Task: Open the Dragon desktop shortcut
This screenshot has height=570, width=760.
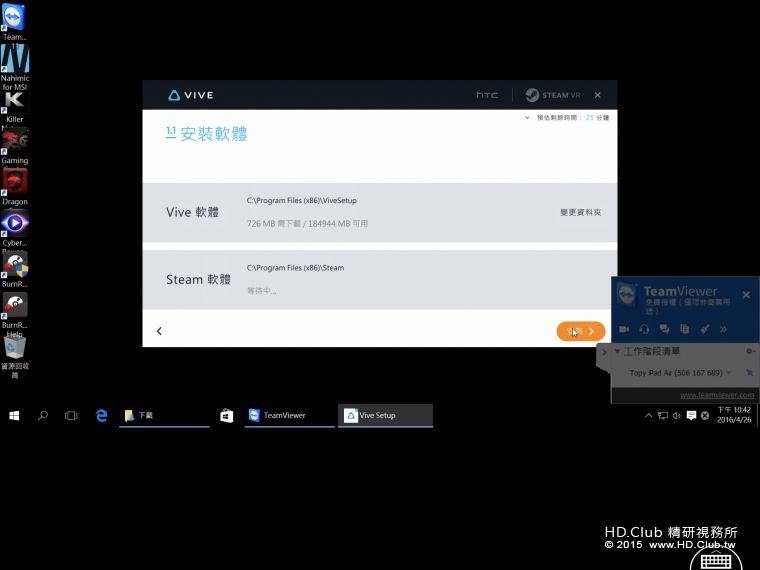Action: [x=15, y=187]
